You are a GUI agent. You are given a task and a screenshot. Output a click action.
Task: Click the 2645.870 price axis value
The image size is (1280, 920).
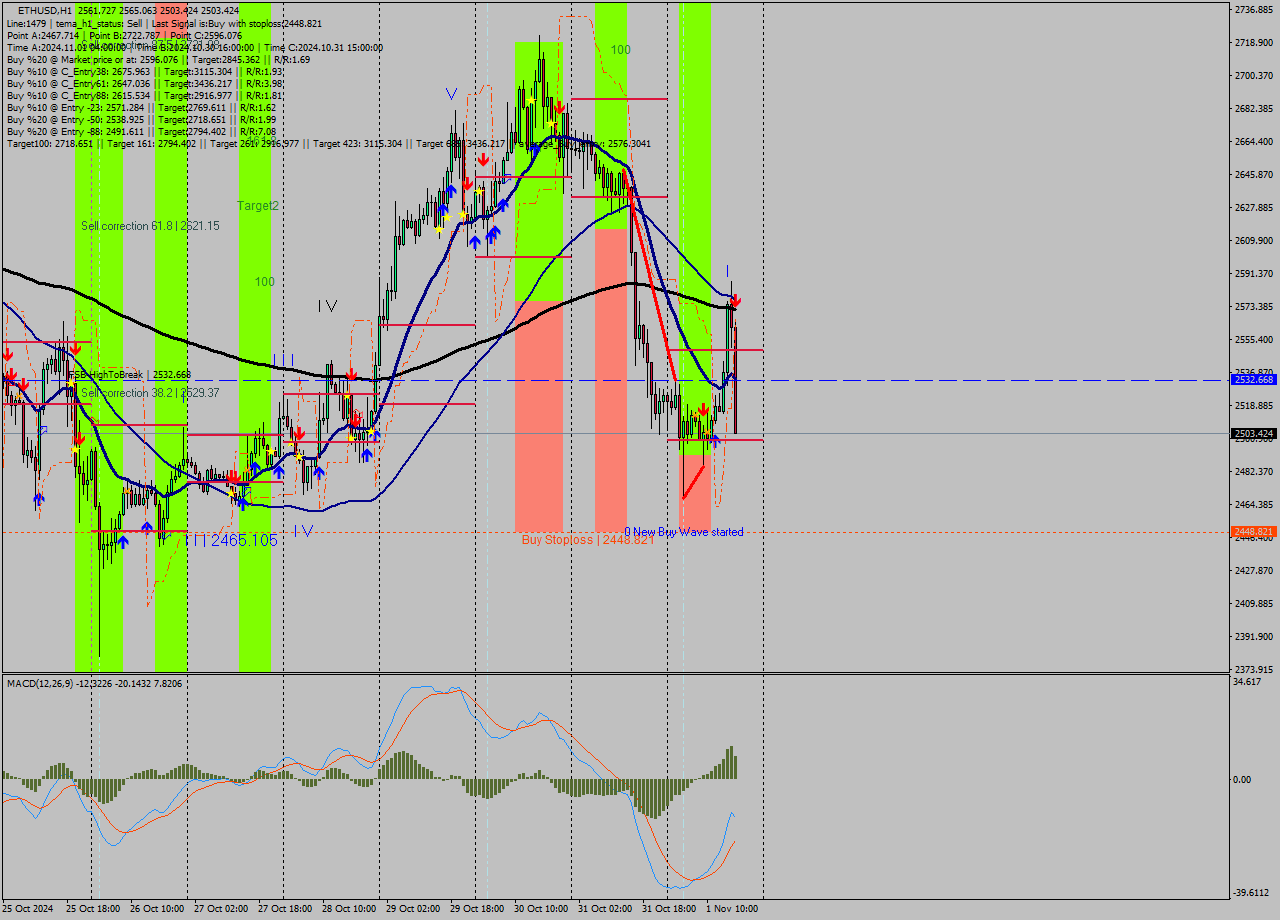click(1254, 174)
